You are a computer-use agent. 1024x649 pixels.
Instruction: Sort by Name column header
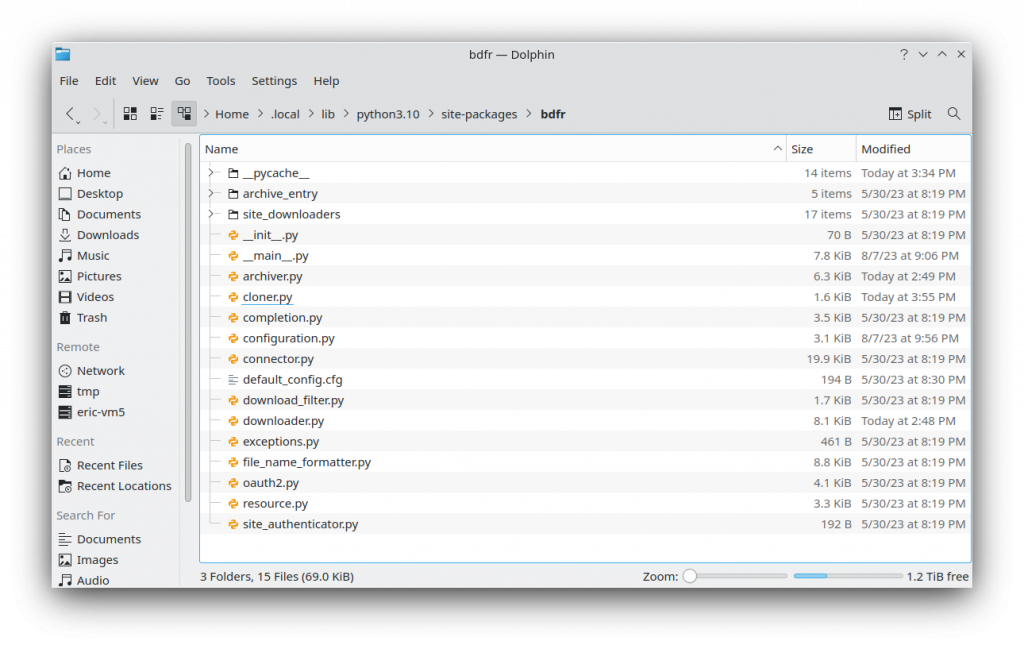coord(493,149)
